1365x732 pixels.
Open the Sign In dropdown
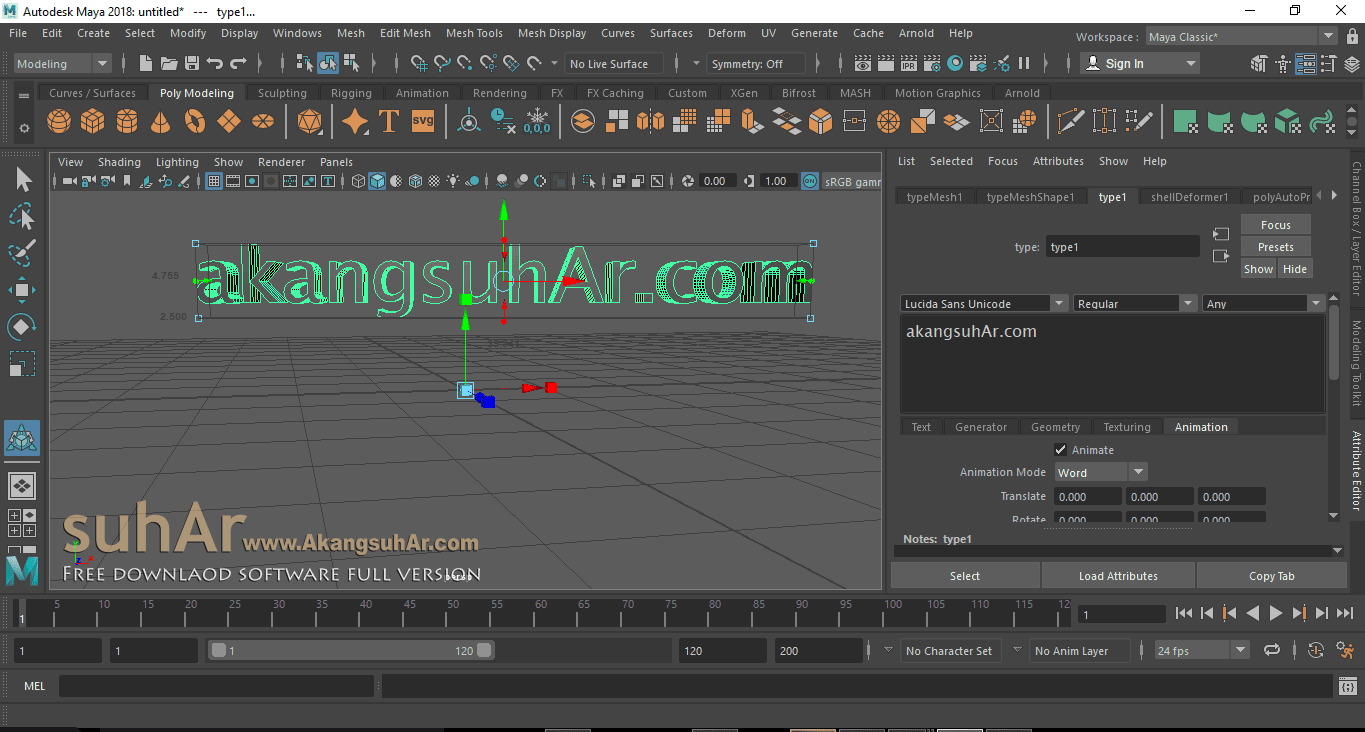click(1141, 64)
